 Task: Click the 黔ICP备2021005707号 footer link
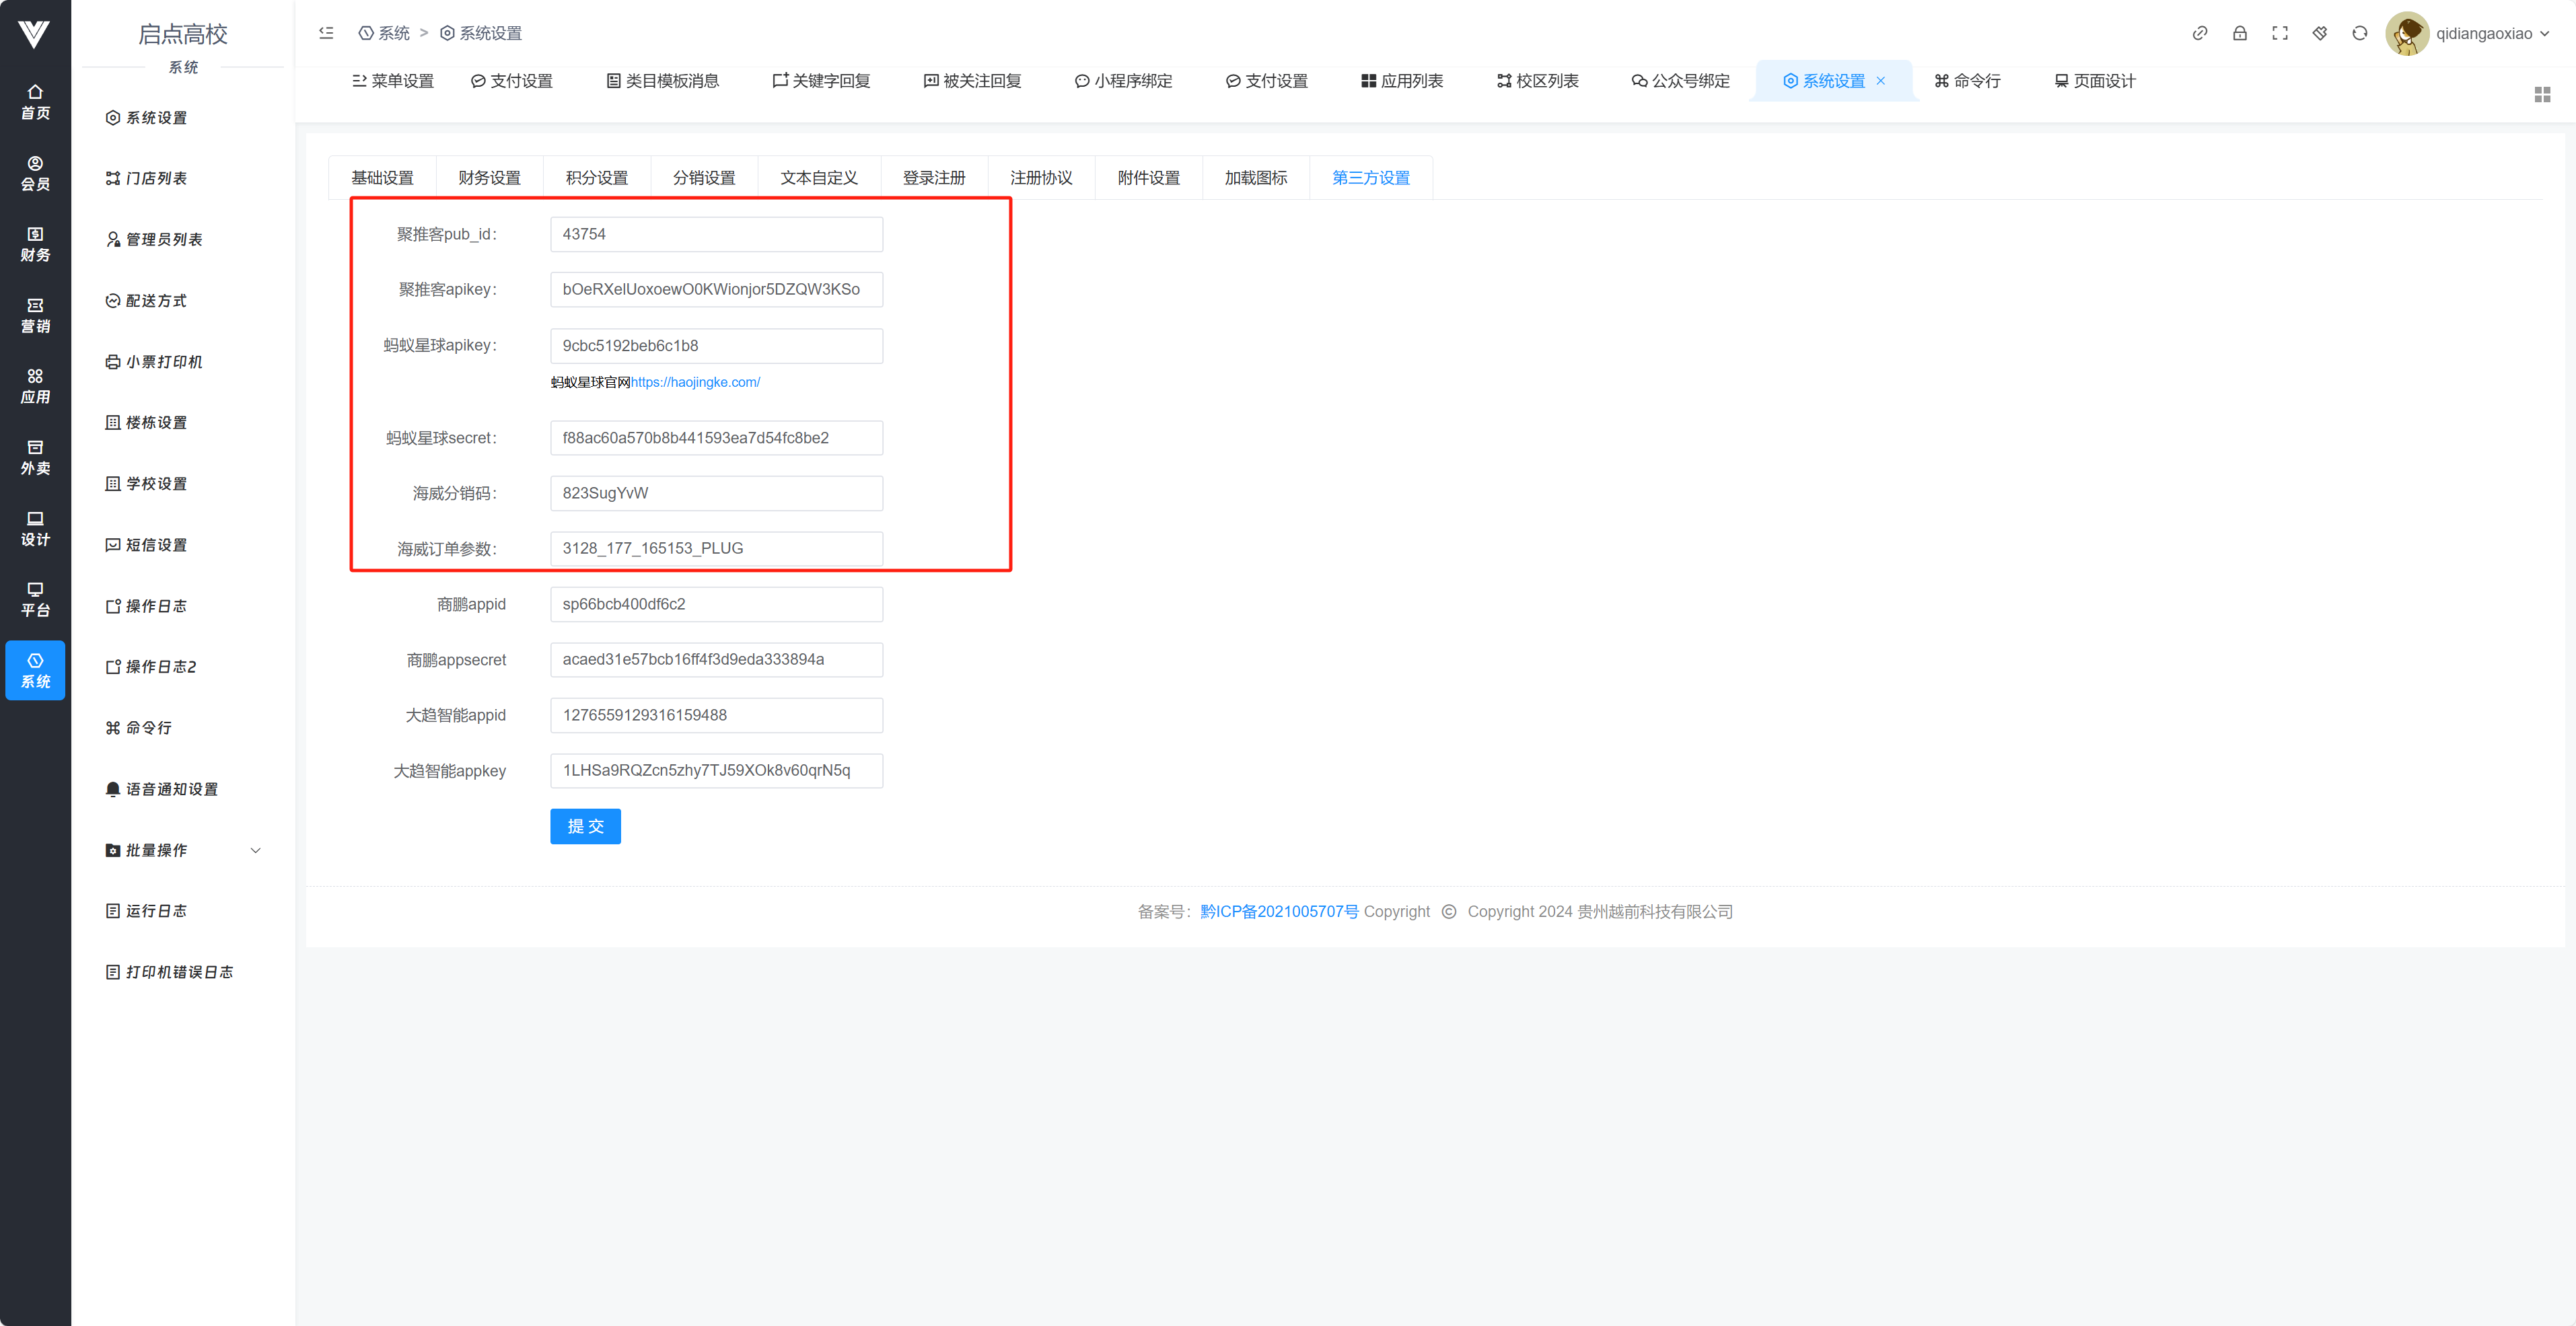tap(1279, 911)
